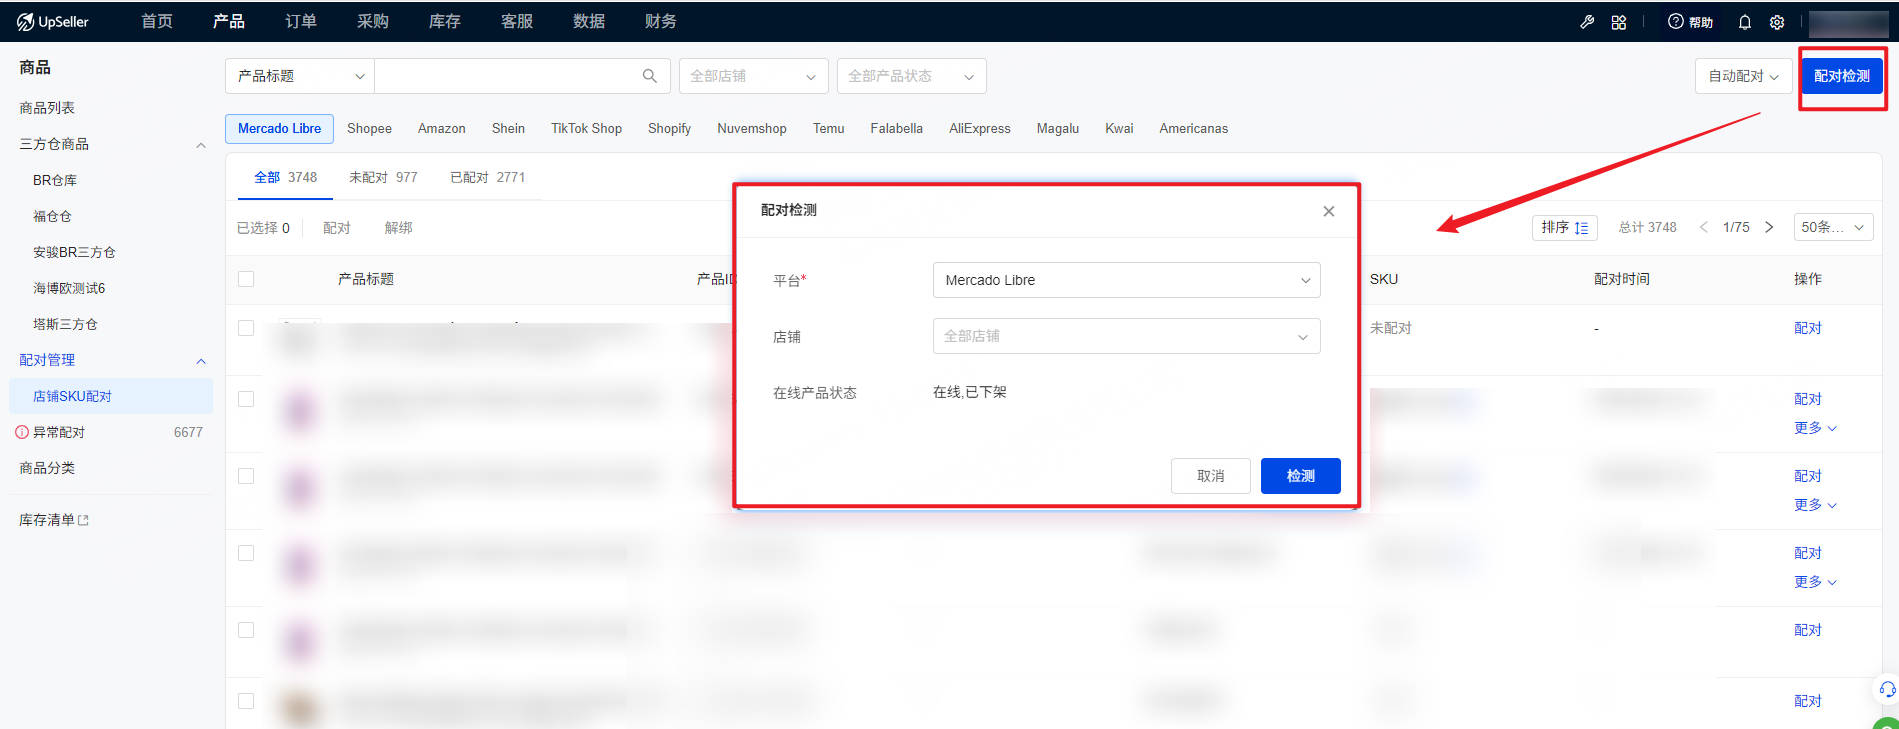Image resolution: width=1899 pixels, height=729 pixels.
Task: Open 库存清单 external link icon
Action: coord(83,520)
